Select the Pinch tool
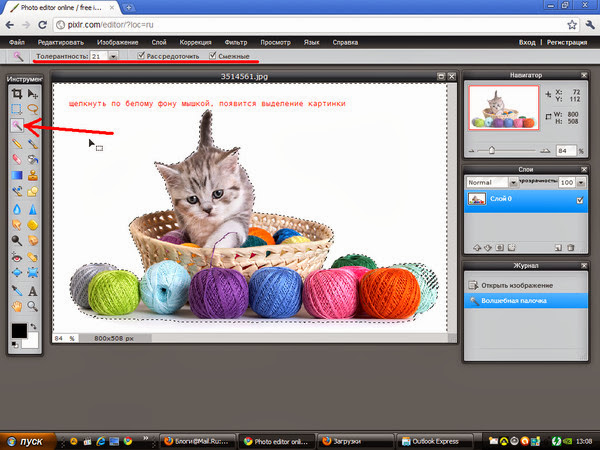 click(33, 272)
